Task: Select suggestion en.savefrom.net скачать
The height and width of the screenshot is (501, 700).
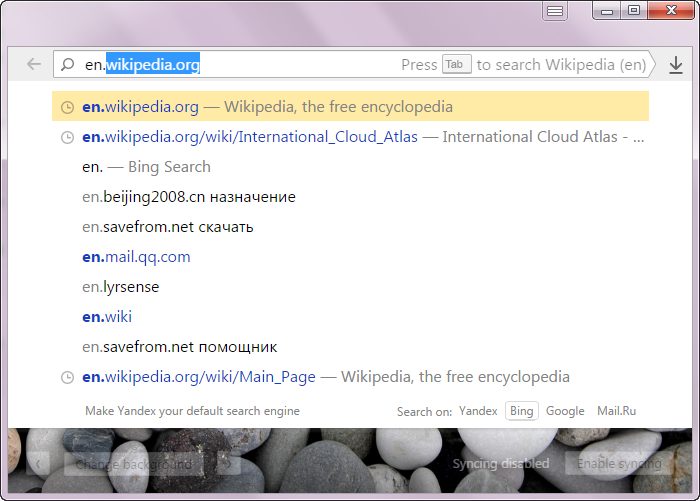Action: coord(350,227)
